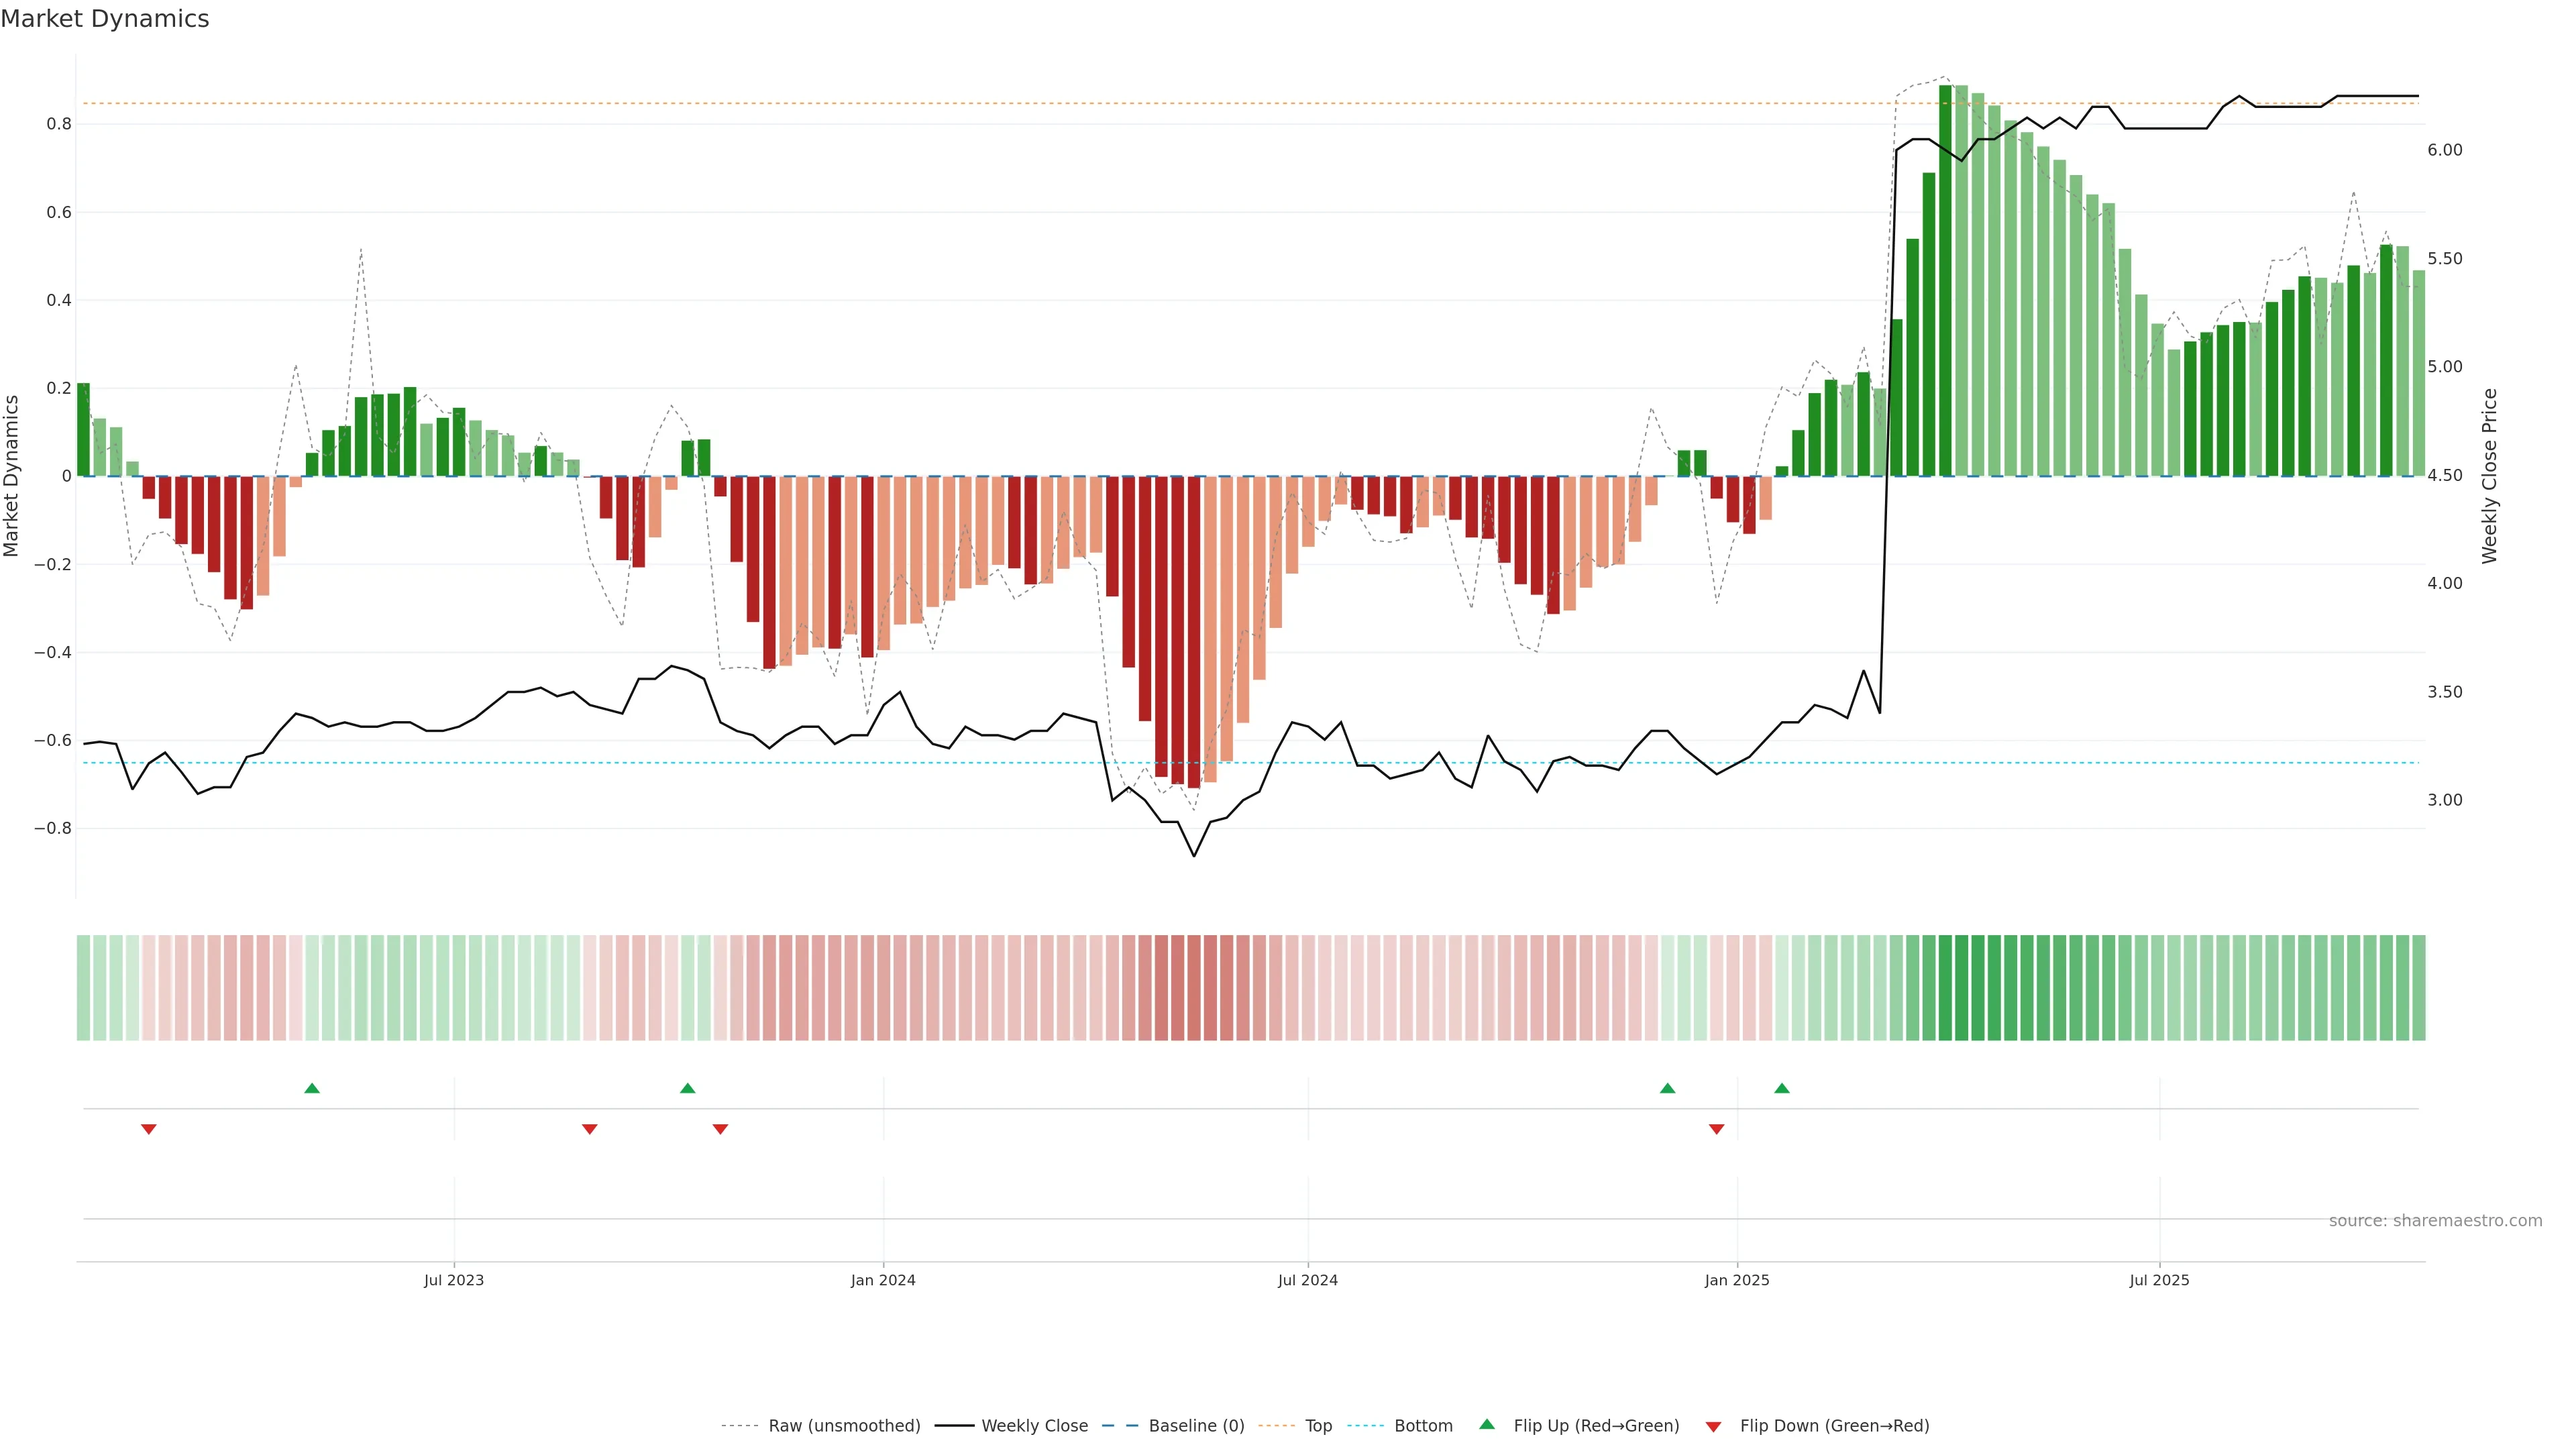Click the last green flip-up marker near Jan 2025
2576x1449 pixels.
[1782, 1088]
